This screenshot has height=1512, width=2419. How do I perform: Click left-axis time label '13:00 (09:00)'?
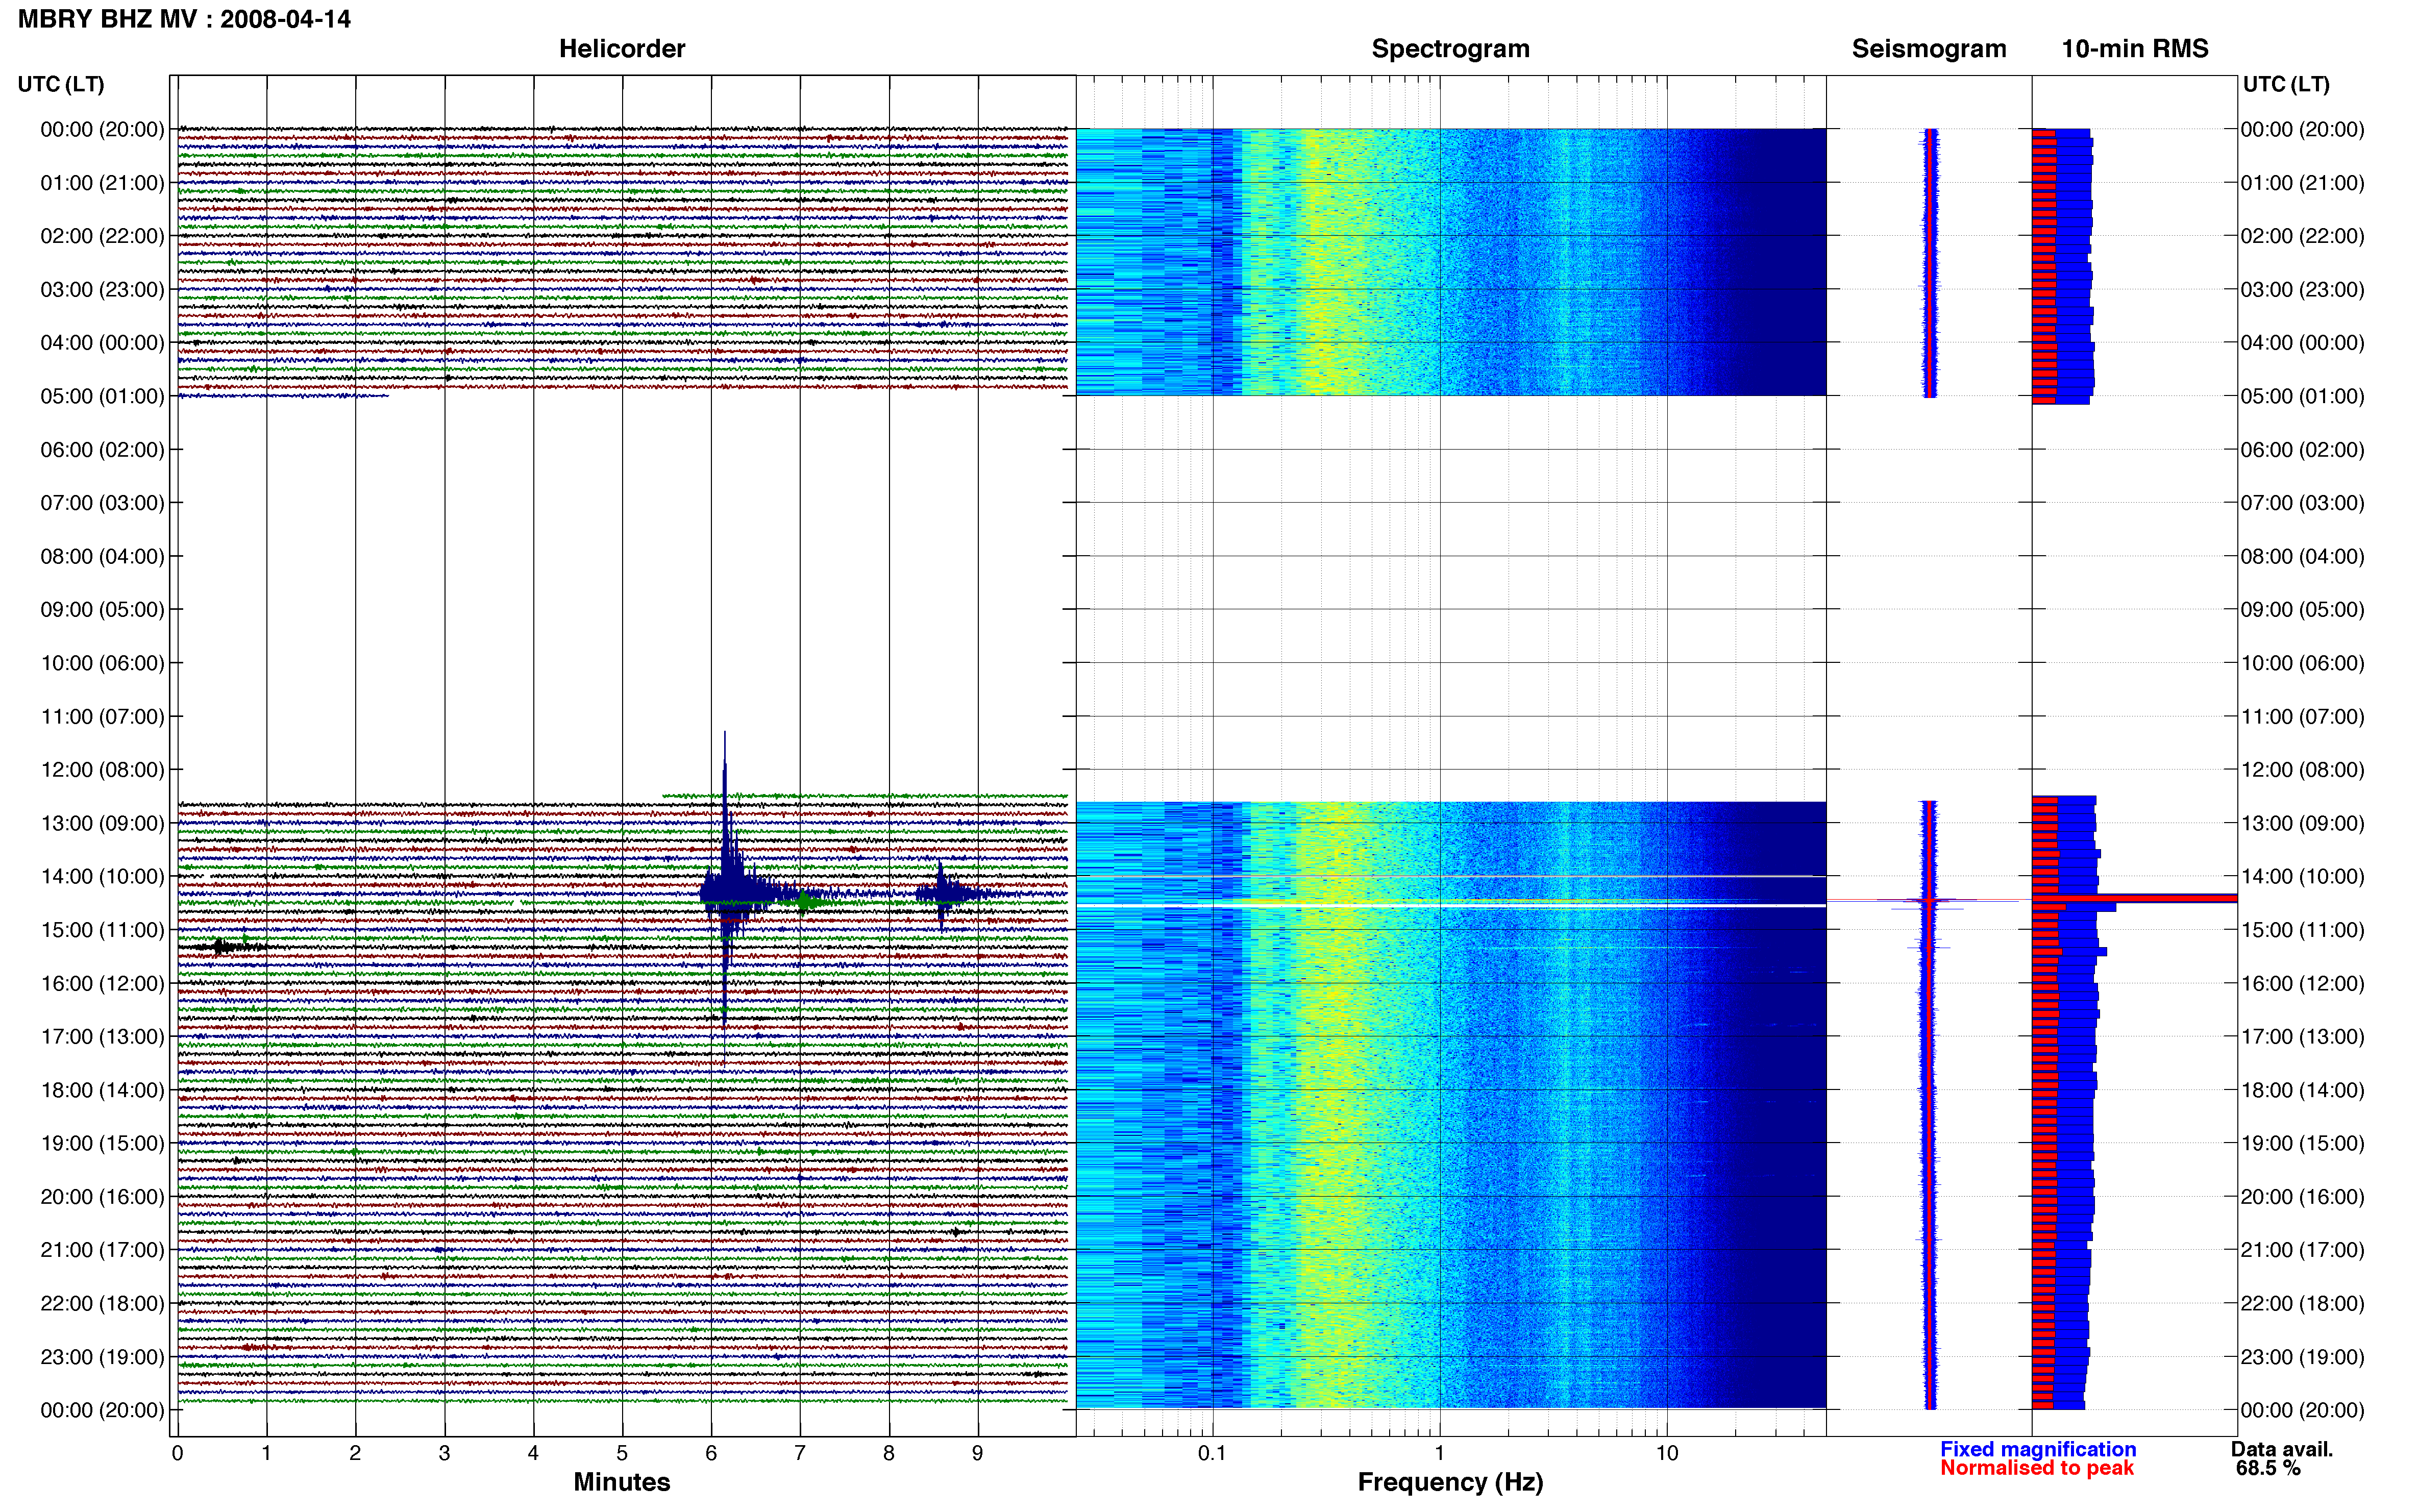click(102, 823)
